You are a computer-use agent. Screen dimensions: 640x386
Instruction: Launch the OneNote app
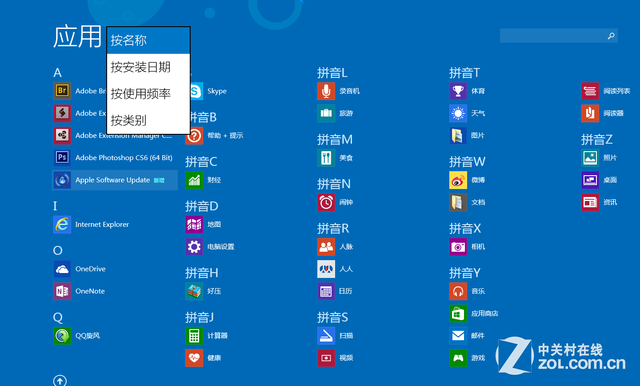coord(79,291)
